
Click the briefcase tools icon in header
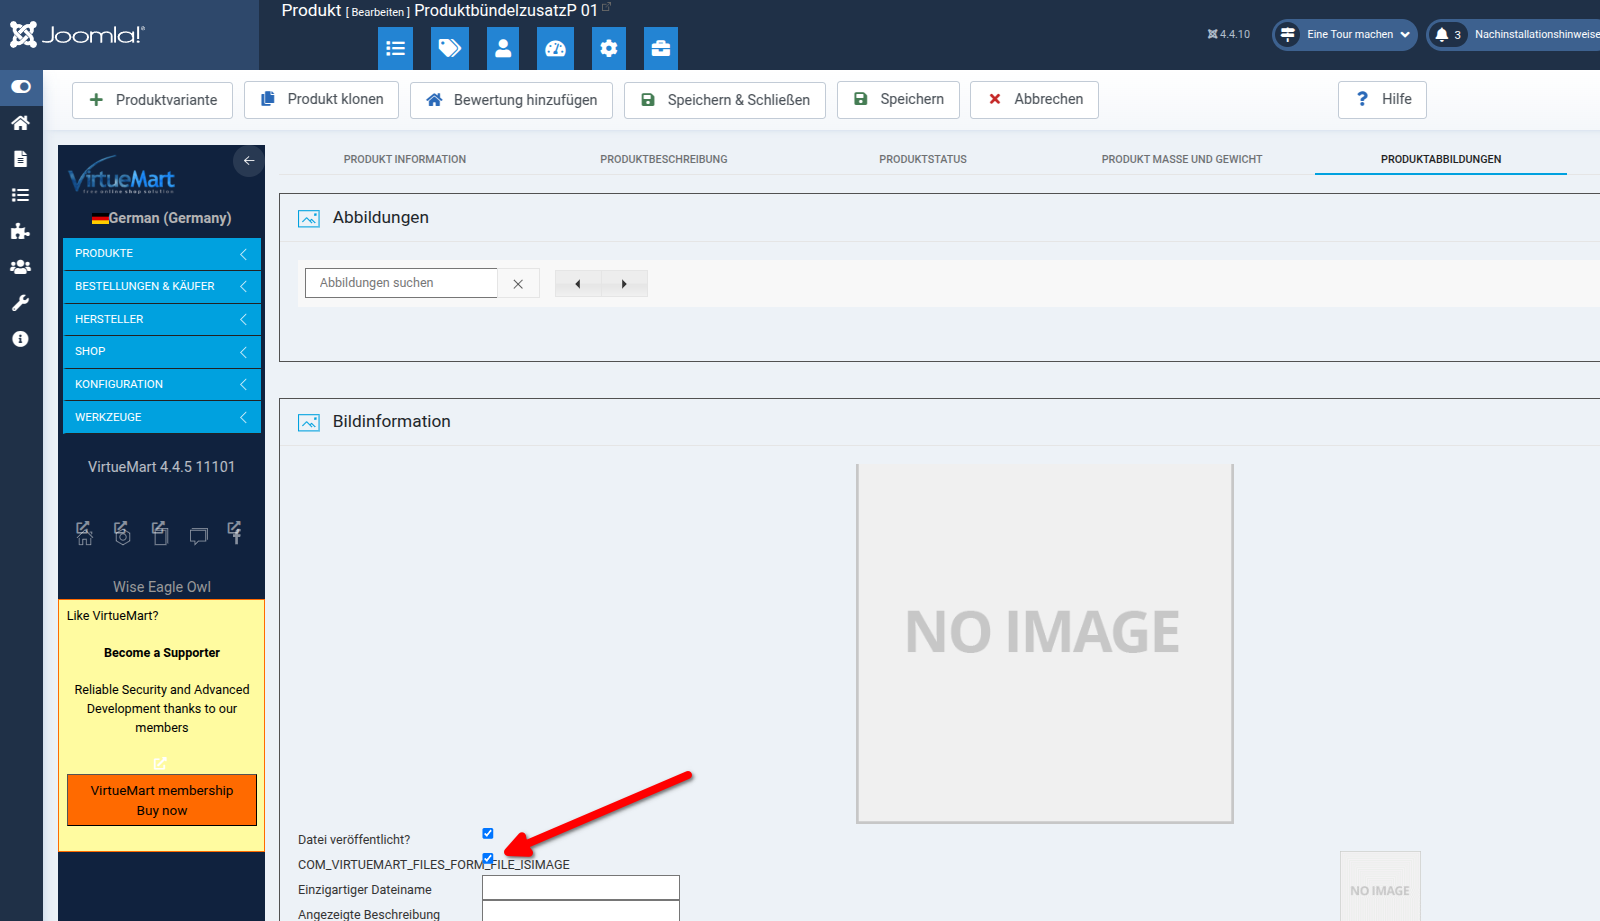click(x=661, y=48)
